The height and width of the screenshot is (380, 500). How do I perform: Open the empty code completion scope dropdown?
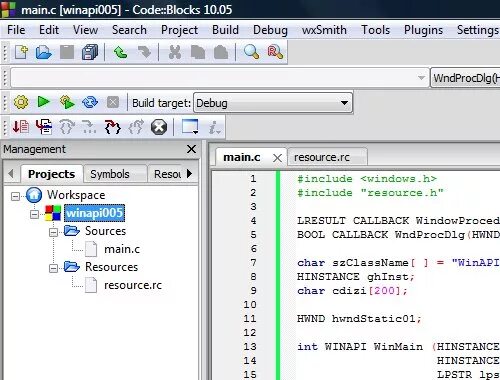point(220,78)
